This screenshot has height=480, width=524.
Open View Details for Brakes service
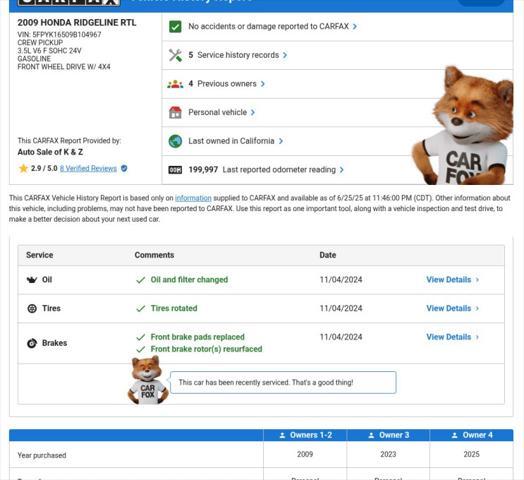(448, 337)
